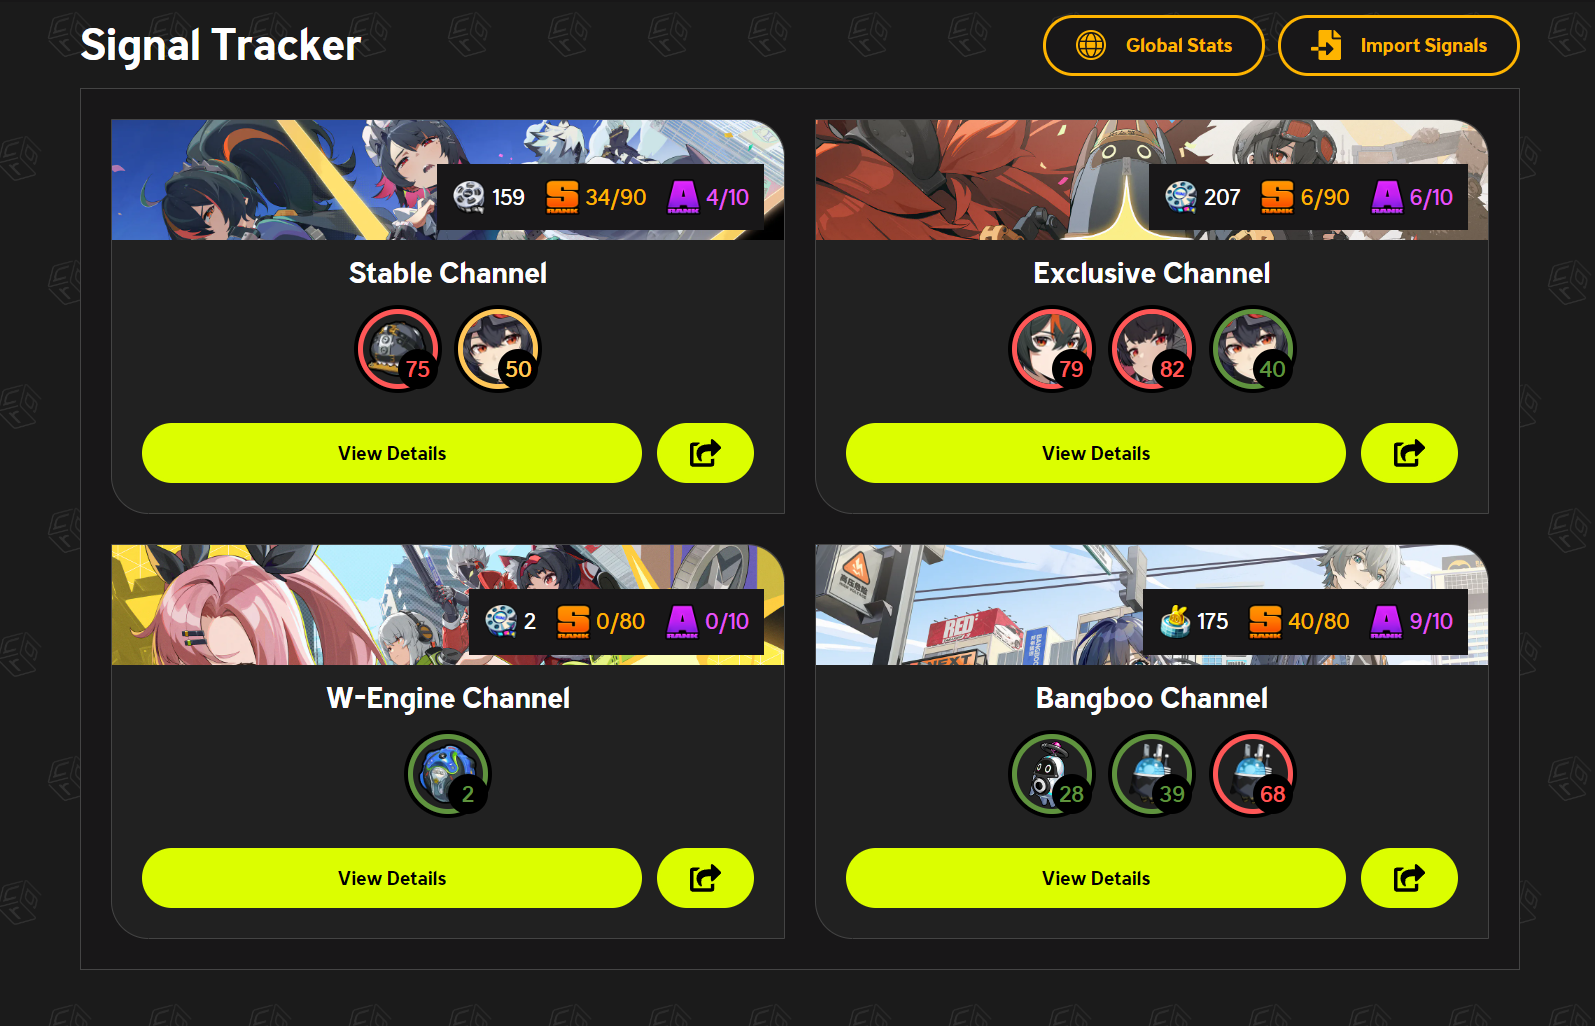The image size is (1595, 1026).
Task: Share the W-Engine Channel results
Action: tap(705, 878)
